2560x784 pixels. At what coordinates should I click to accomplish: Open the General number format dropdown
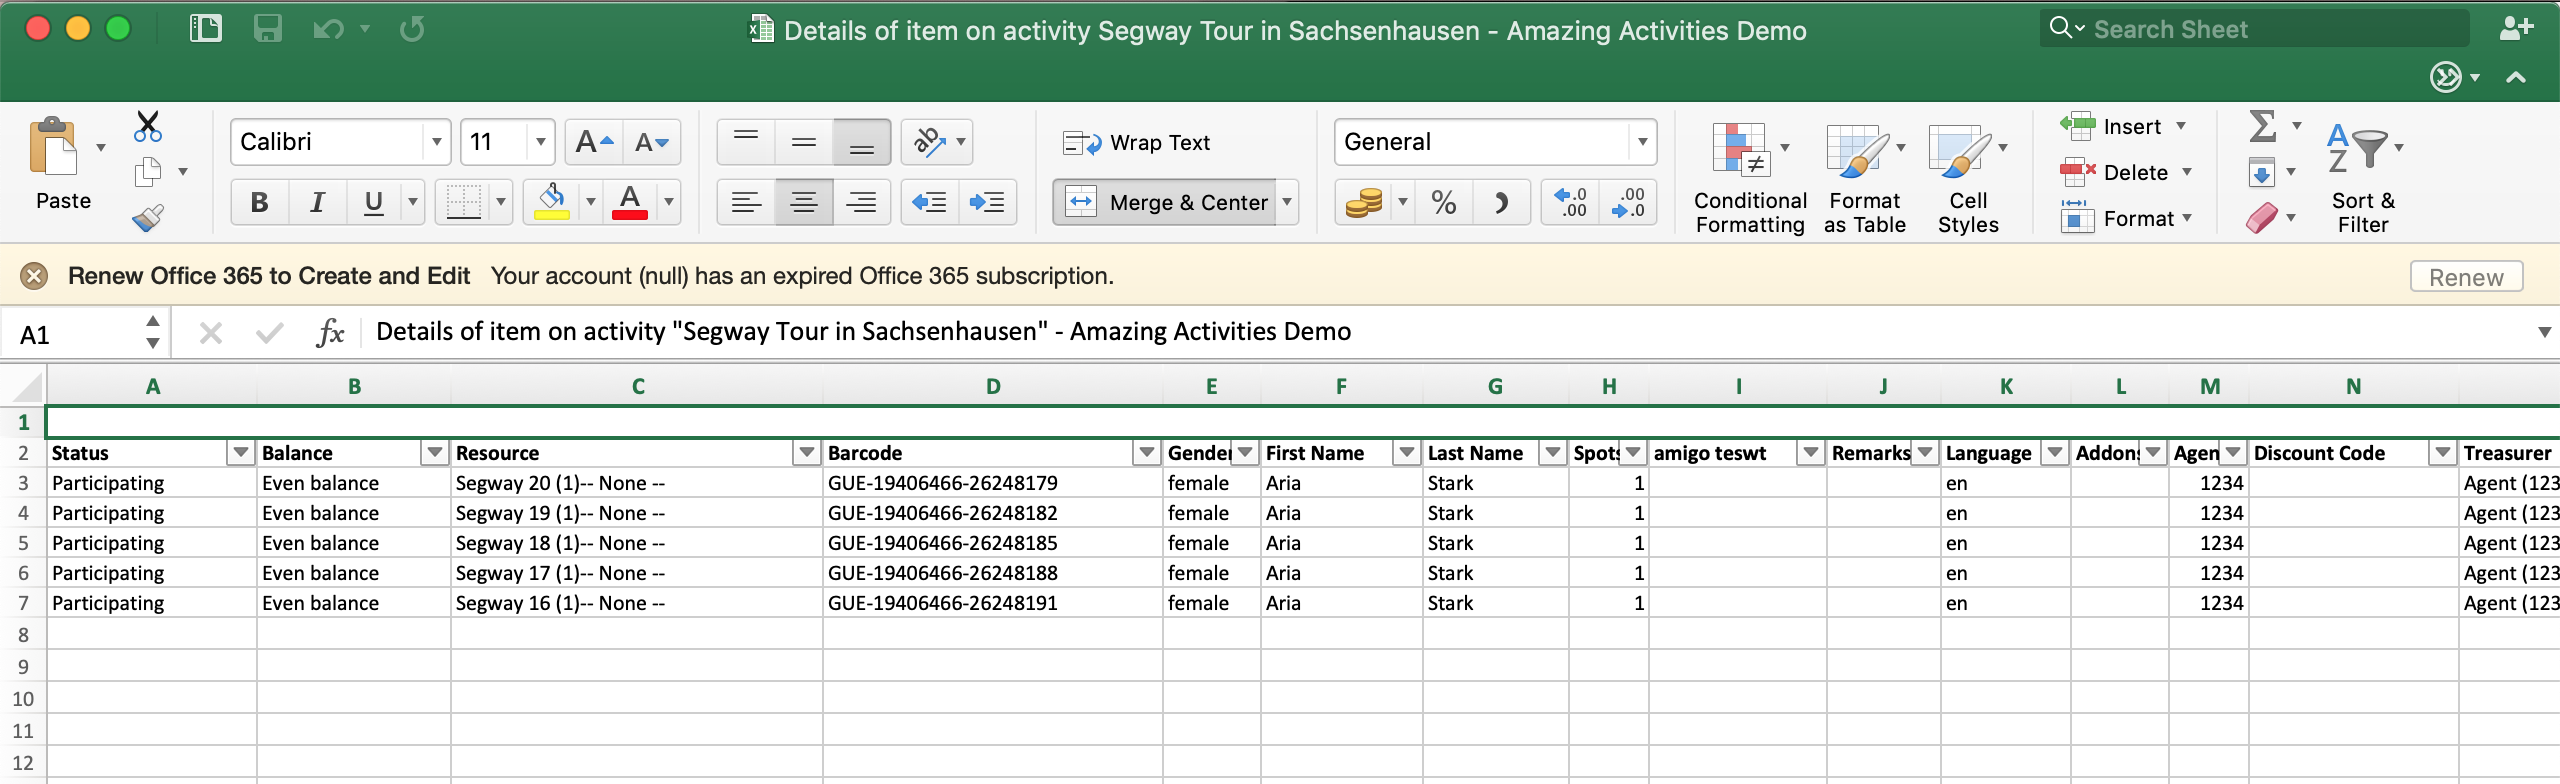(1643, 142)
